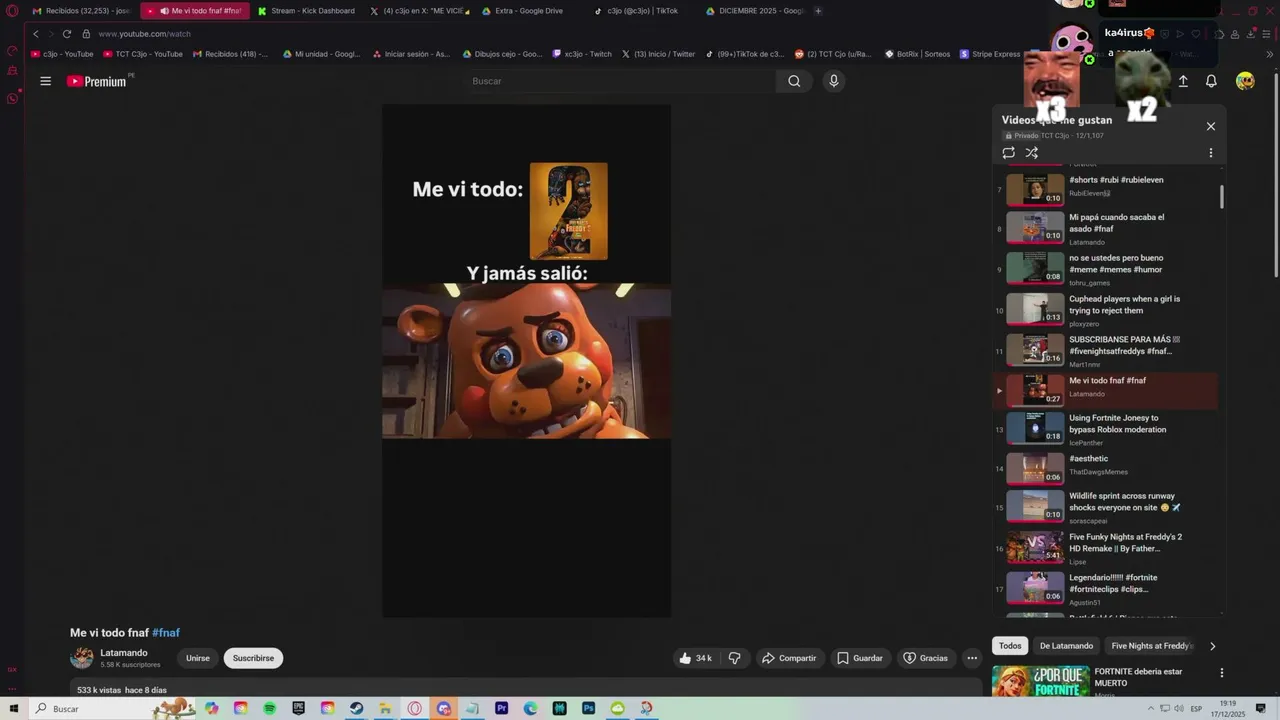The image size is (1280, 720).
Task: Play Five Funky Nights at Freddy's 2
Action: 1107,548
